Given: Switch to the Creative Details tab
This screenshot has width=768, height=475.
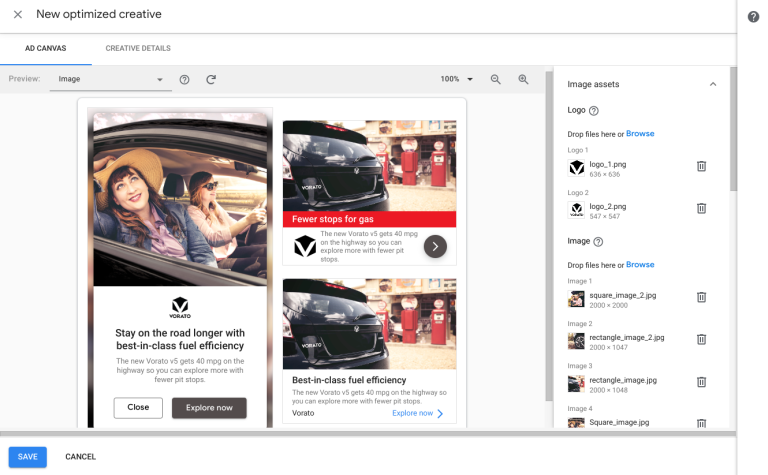Looking at the screenshot, I should click(138, 48).
